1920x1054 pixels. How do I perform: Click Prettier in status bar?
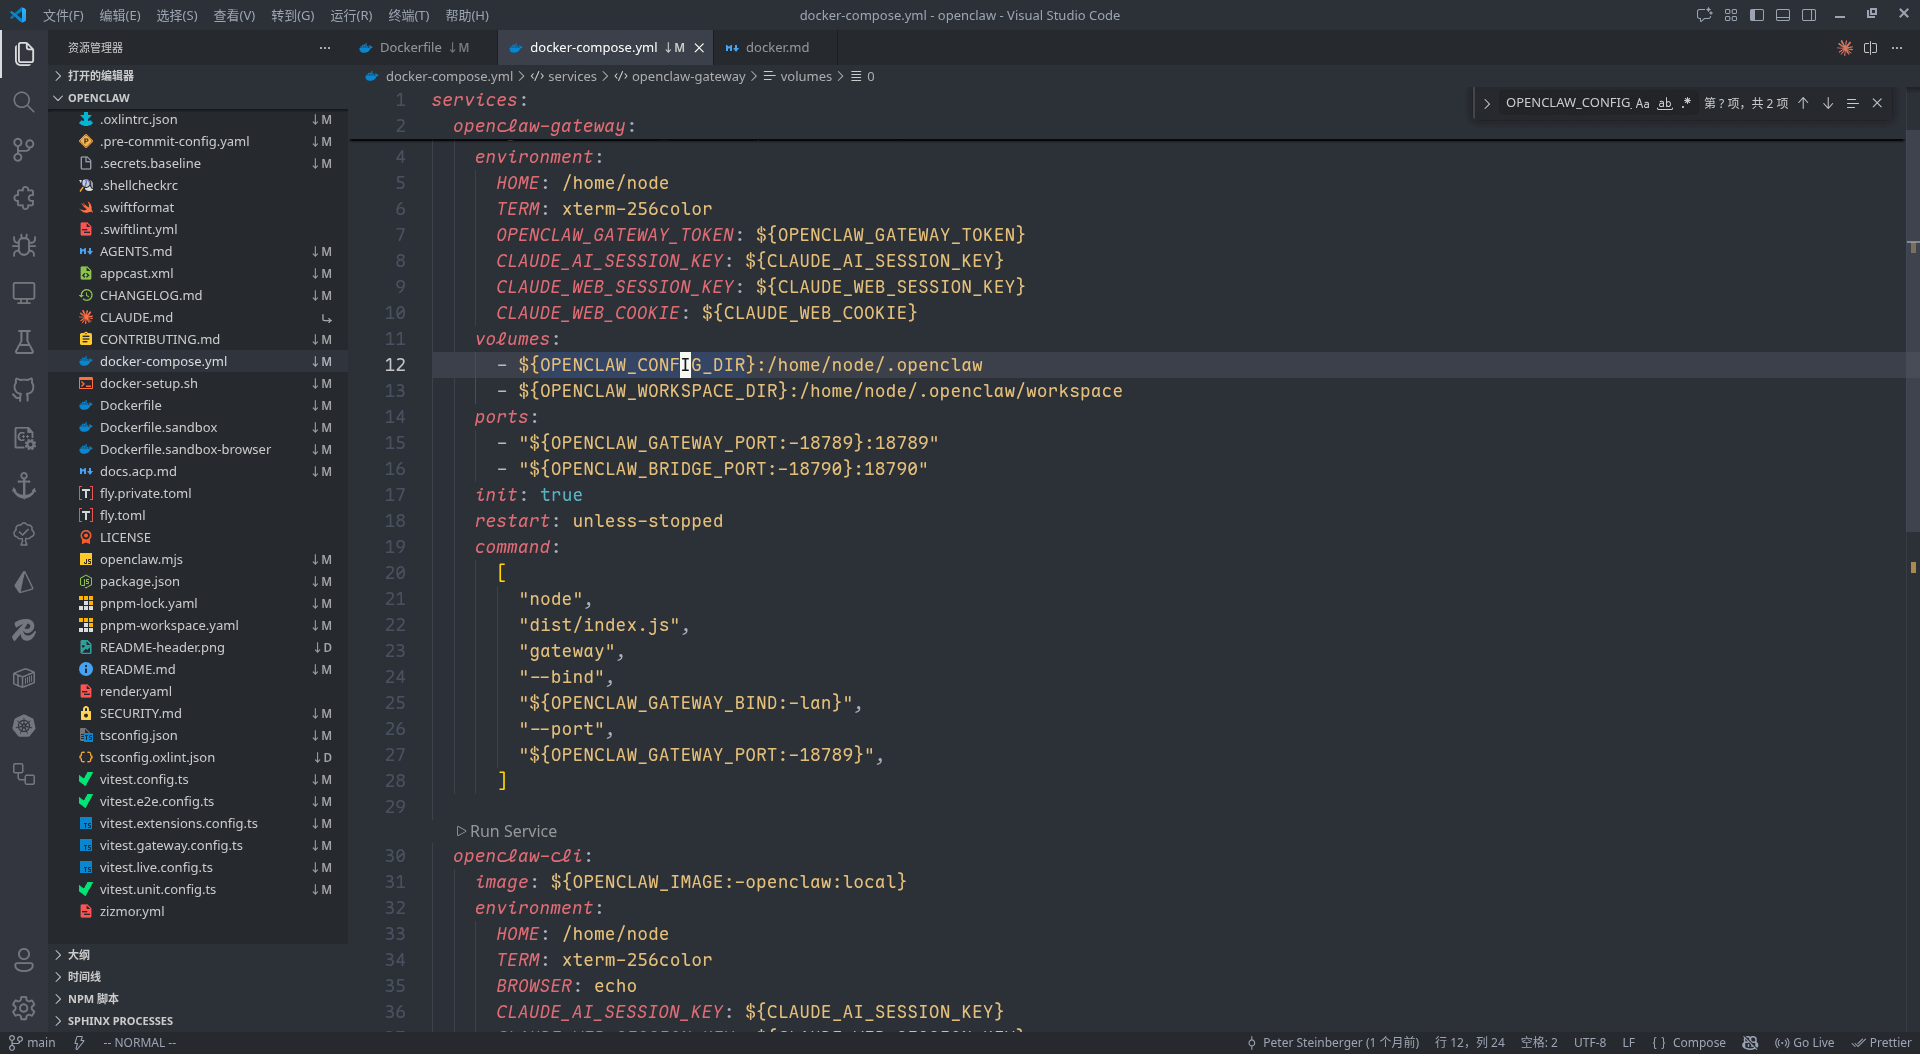(x=1881, y=1042)
